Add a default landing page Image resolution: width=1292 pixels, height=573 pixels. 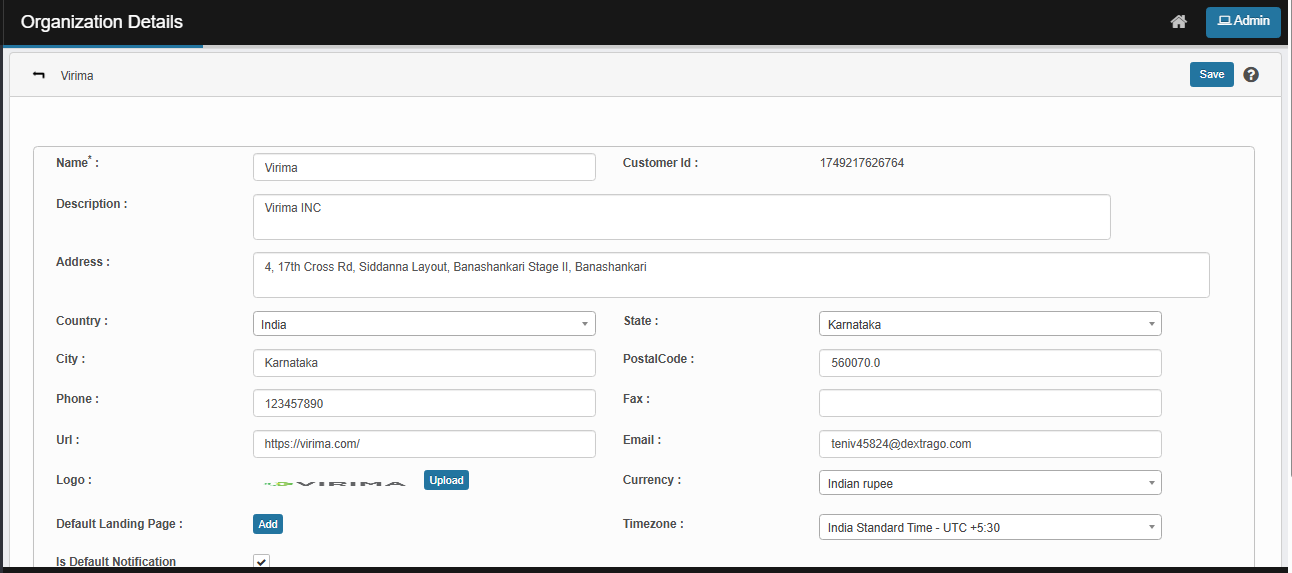268,524
